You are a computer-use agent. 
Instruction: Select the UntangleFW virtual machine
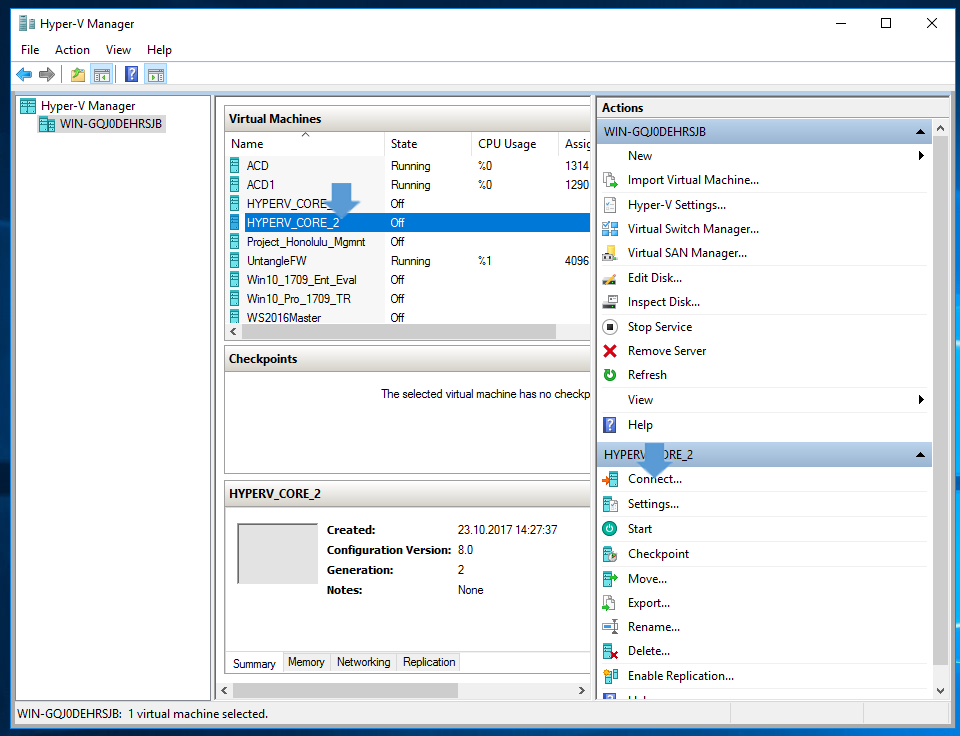408,261
